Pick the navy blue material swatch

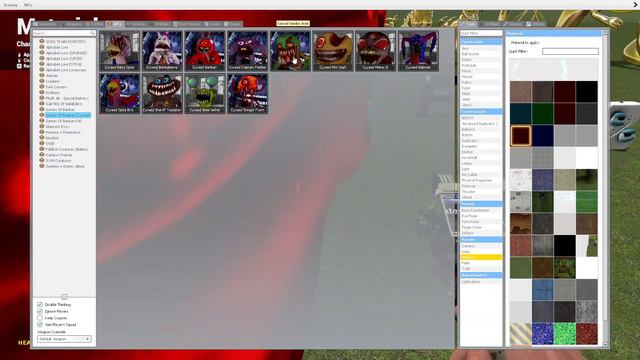(x=542, y=136)
